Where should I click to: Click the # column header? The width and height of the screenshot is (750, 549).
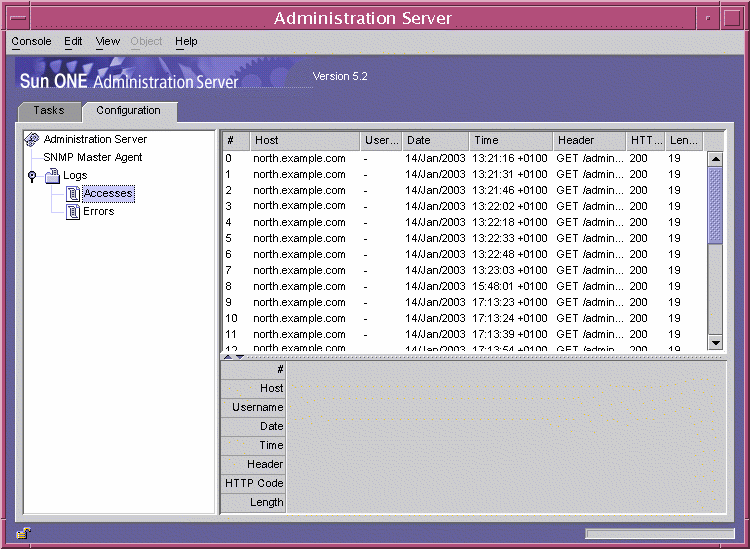236,141
